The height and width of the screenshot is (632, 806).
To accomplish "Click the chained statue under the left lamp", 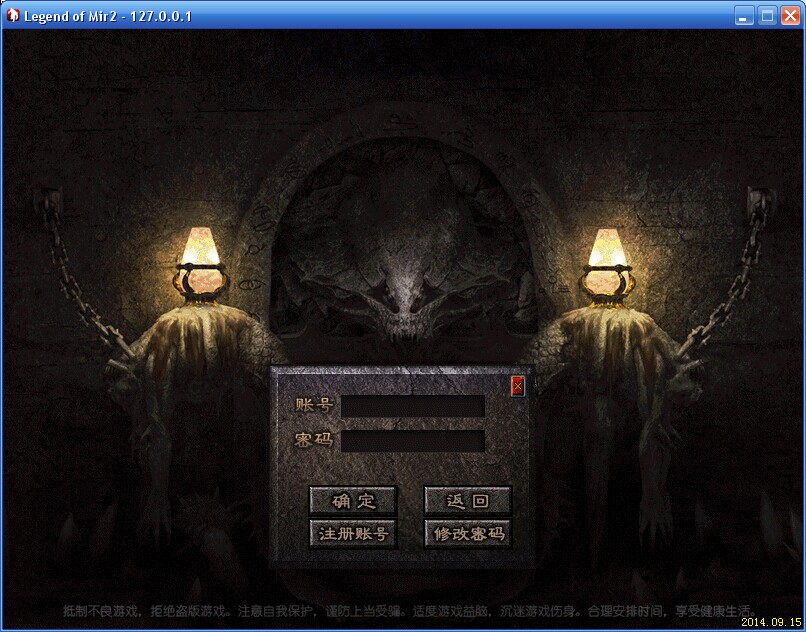I will pos(190,380).
